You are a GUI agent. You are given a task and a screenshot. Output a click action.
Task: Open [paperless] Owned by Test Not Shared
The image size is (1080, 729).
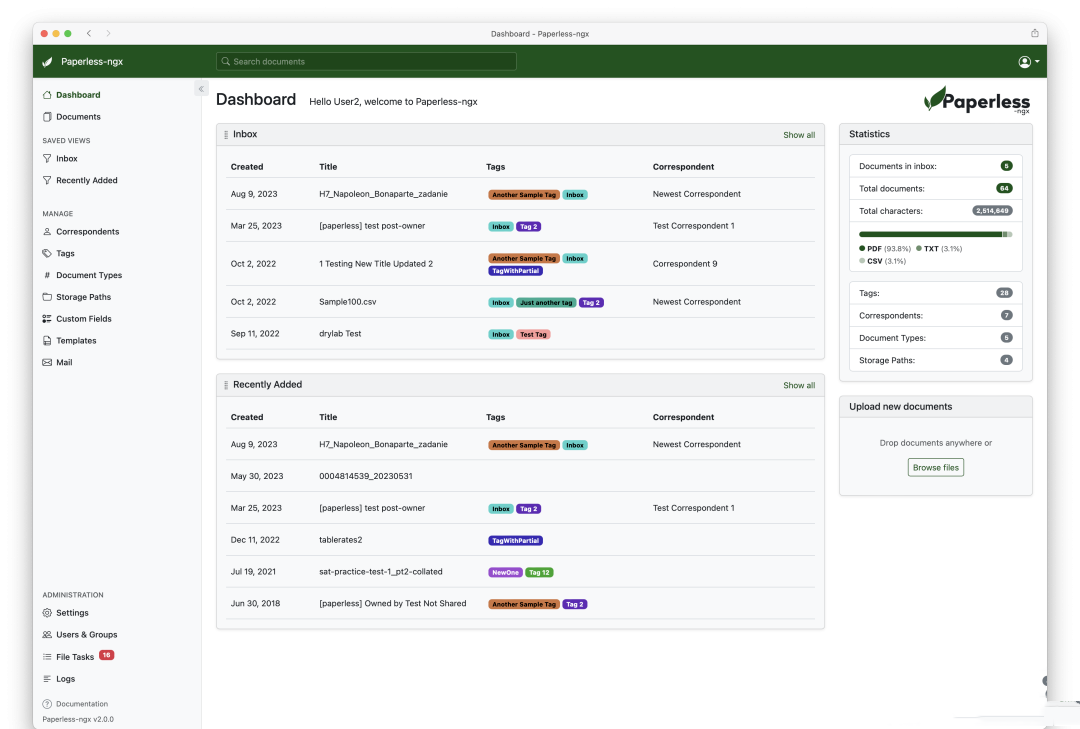point(393,604)
